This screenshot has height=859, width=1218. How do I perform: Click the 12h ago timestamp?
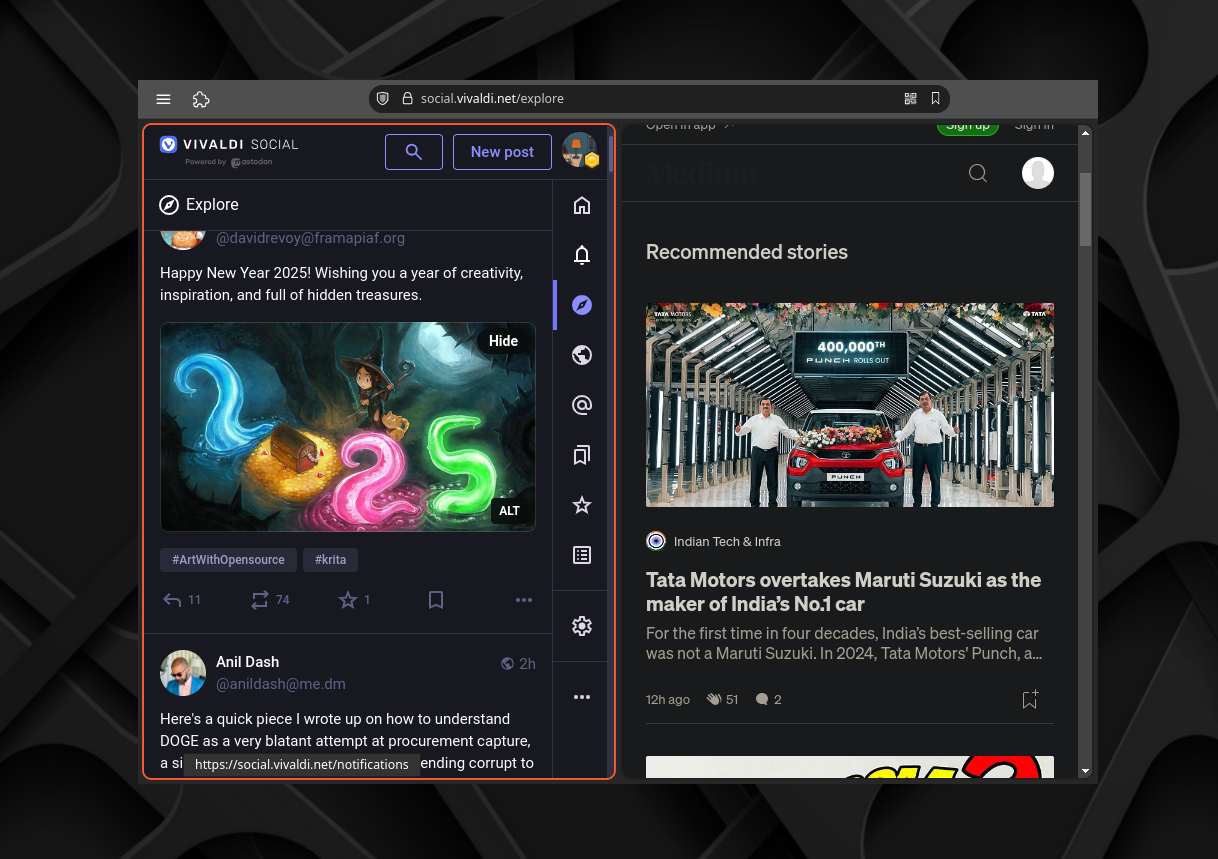(668, 699)
